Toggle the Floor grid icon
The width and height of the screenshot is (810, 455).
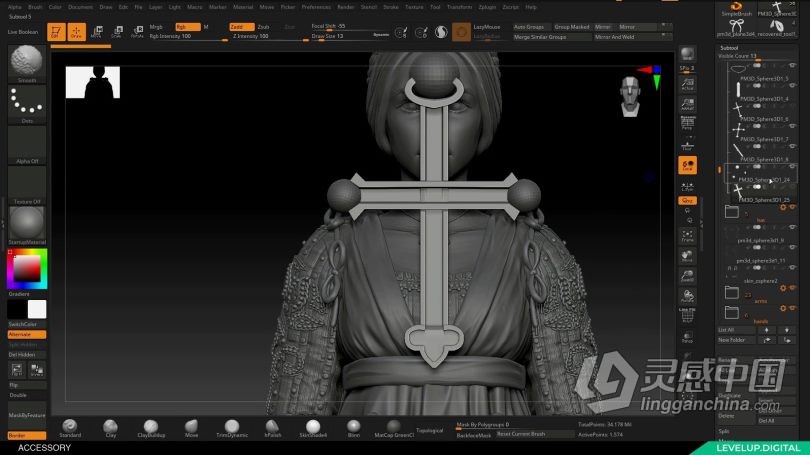pyautogui.click(x=687, y=145)
